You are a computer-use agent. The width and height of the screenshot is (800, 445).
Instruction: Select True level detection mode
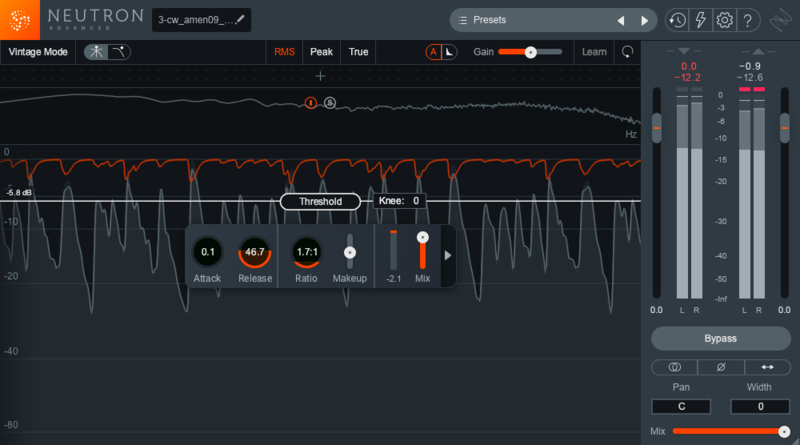pyautogui.click(x=358, y=52)
